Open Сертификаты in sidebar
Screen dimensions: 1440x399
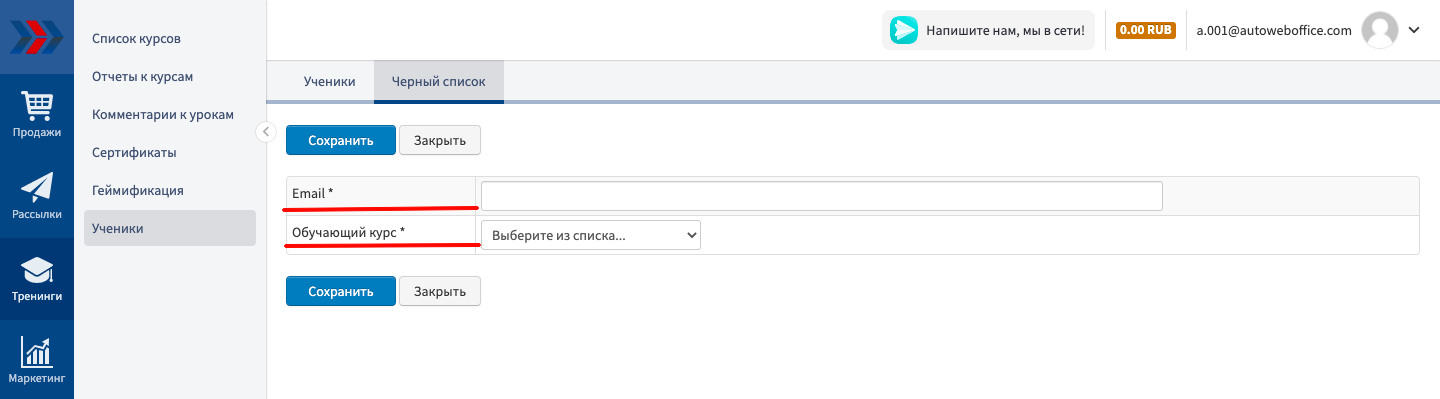[134, 153]
